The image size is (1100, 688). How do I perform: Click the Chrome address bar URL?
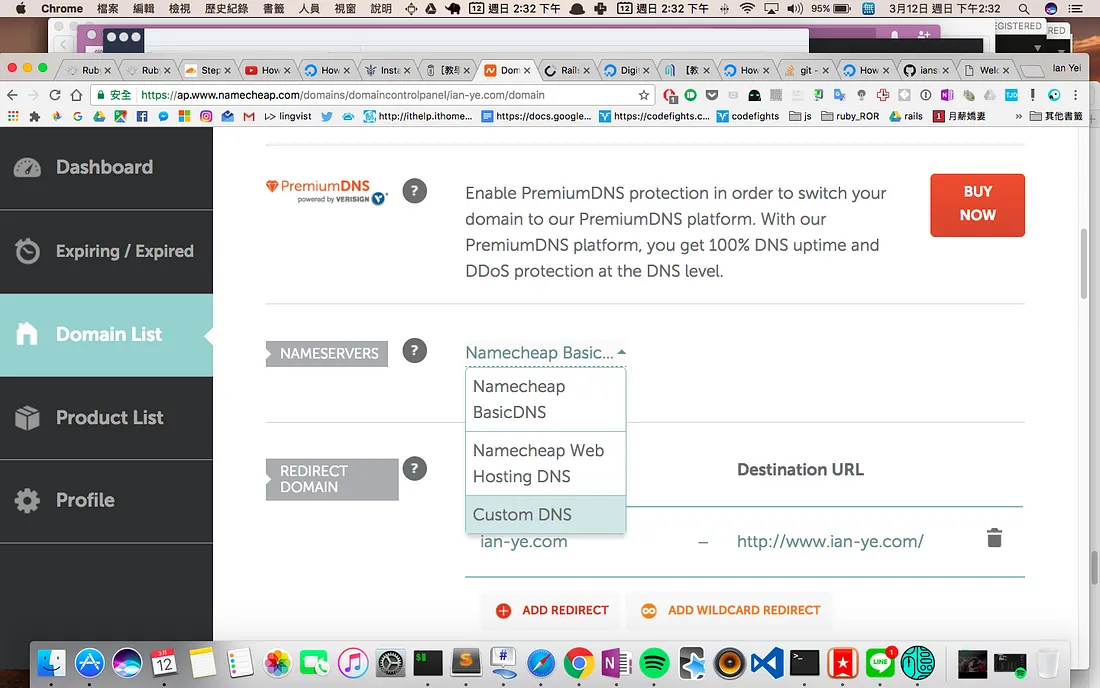(342, 95)
